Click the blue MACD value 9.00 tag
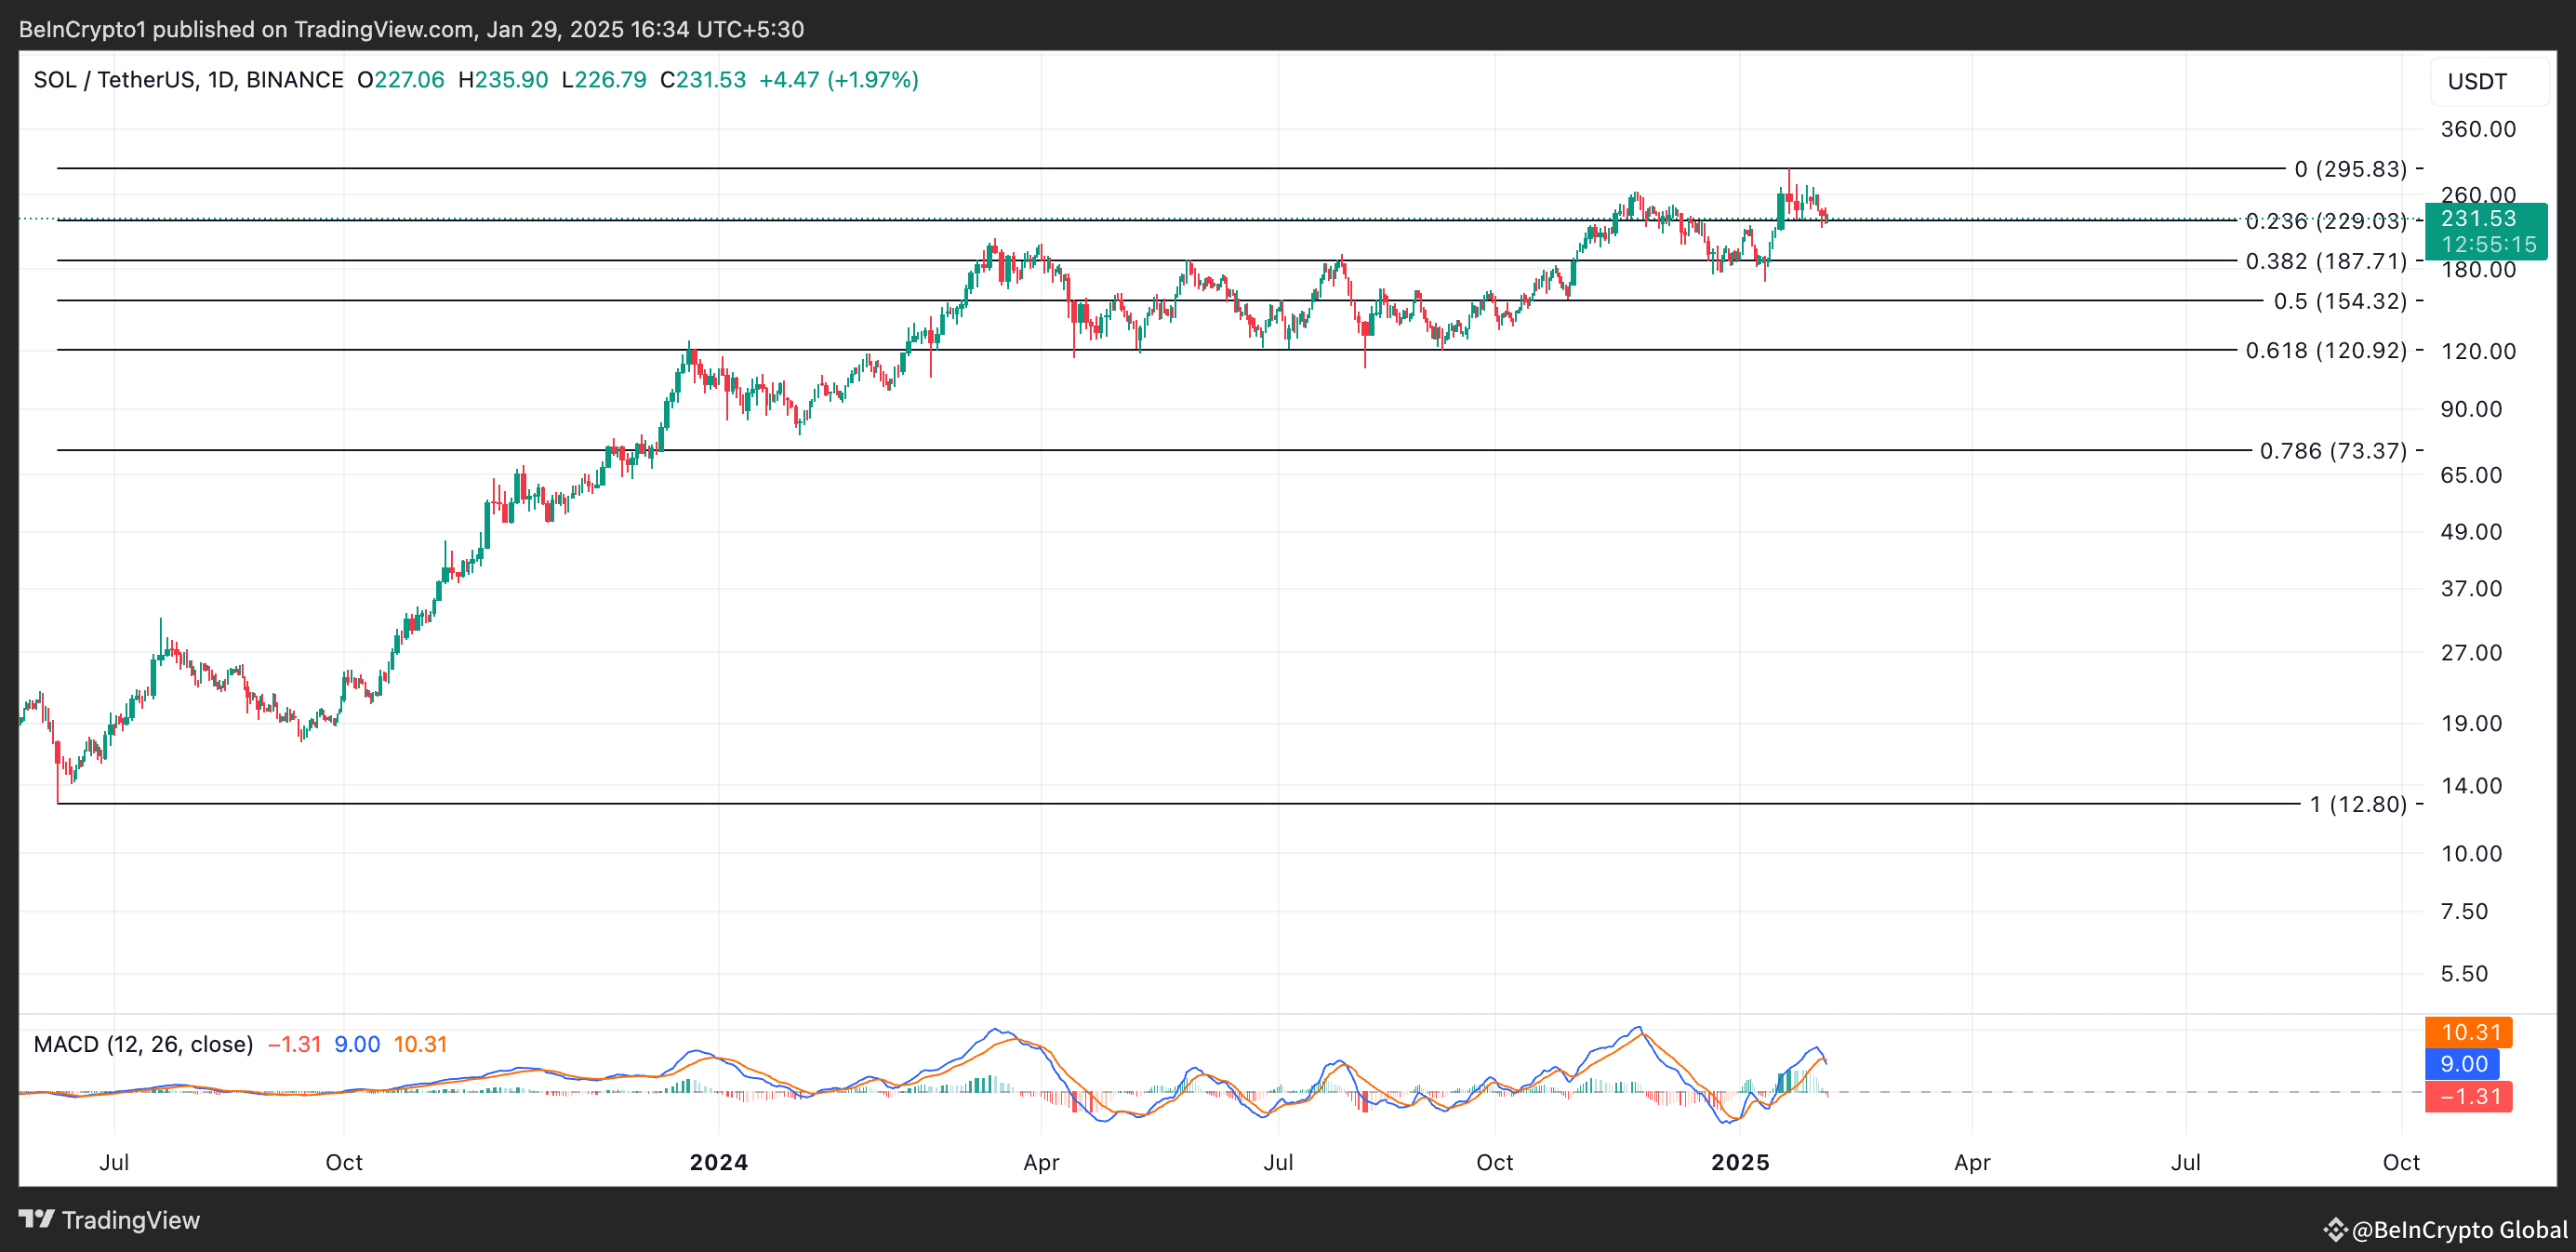2576x1252 pixels. tap(2463, 1064)
